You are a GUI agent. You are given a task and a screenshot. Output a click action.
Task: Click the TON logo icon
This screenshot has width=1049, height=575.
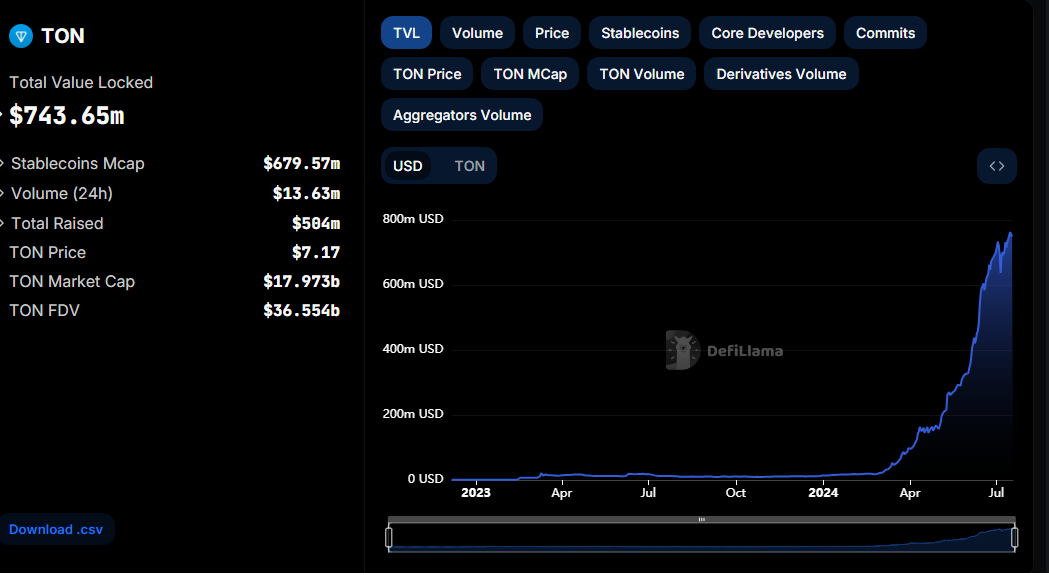21,36
